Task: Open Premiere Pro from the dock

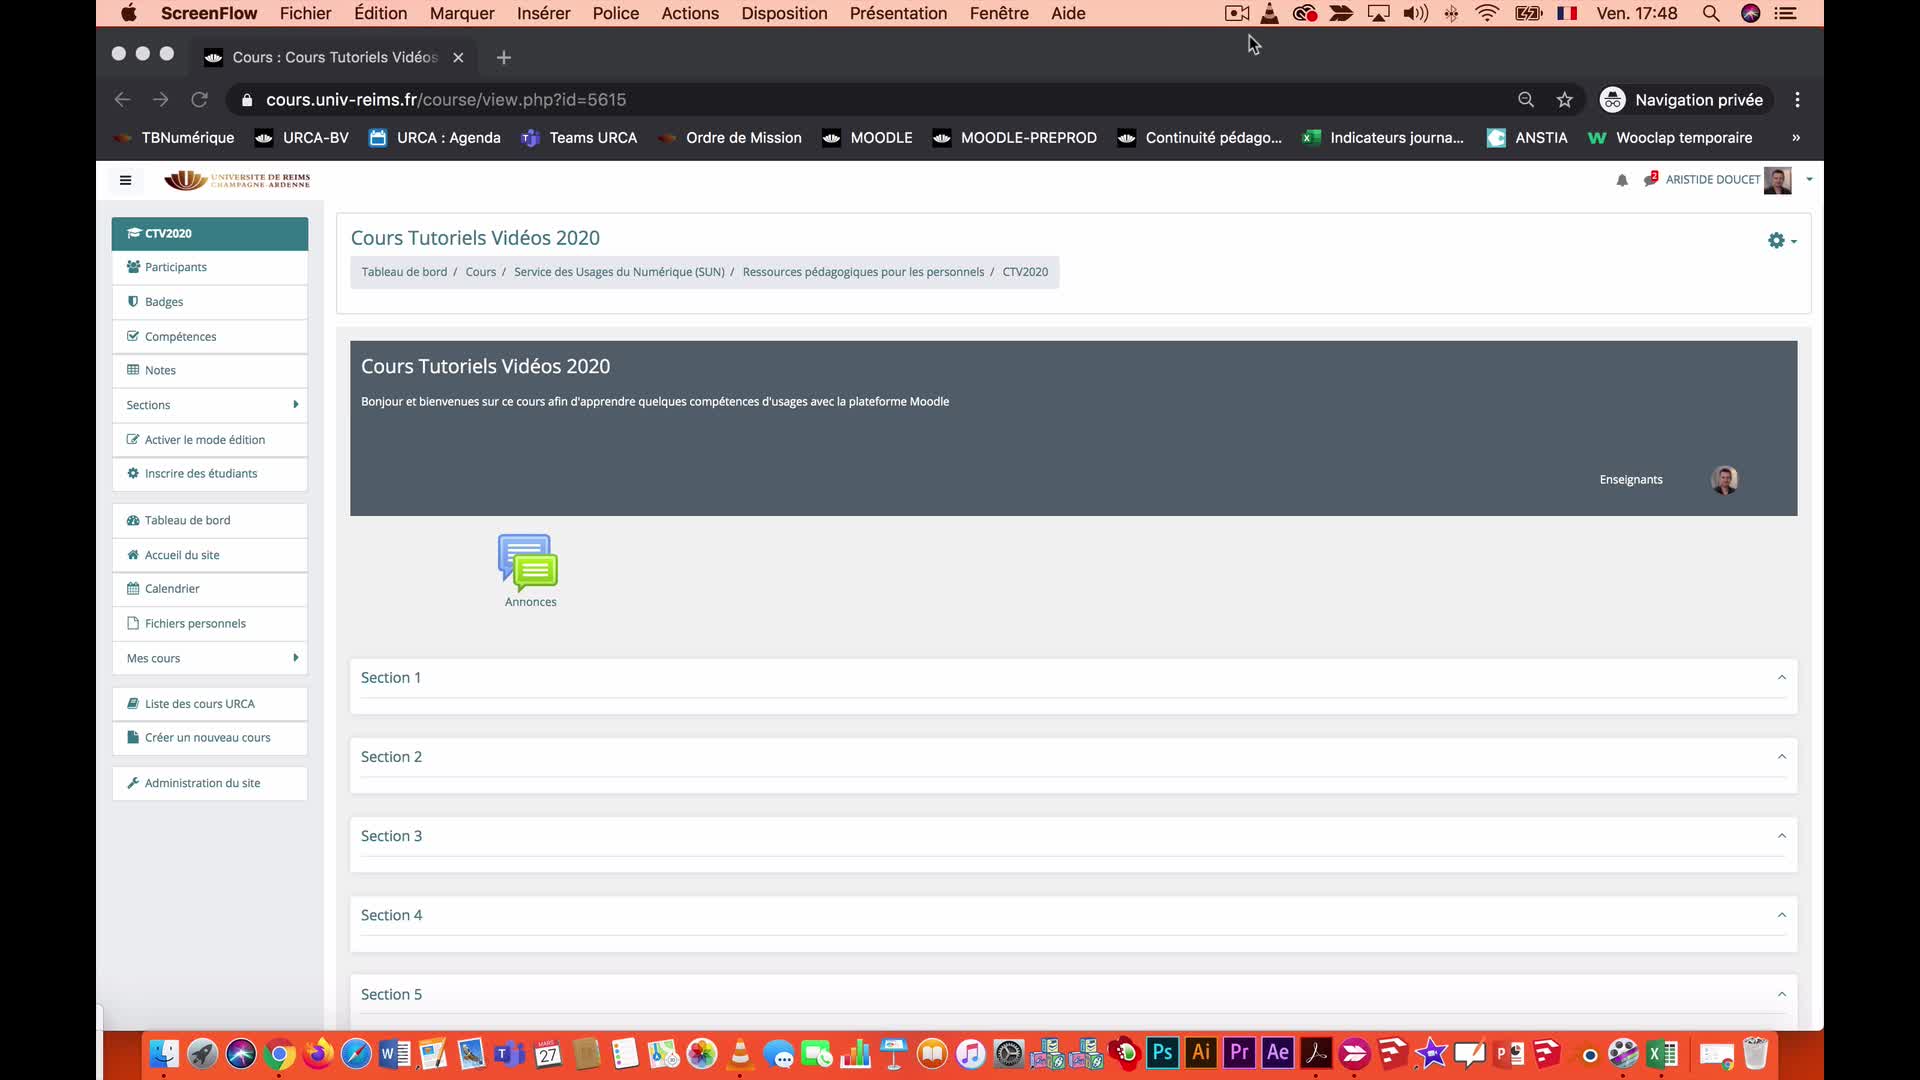Action: (1239, 1053)
